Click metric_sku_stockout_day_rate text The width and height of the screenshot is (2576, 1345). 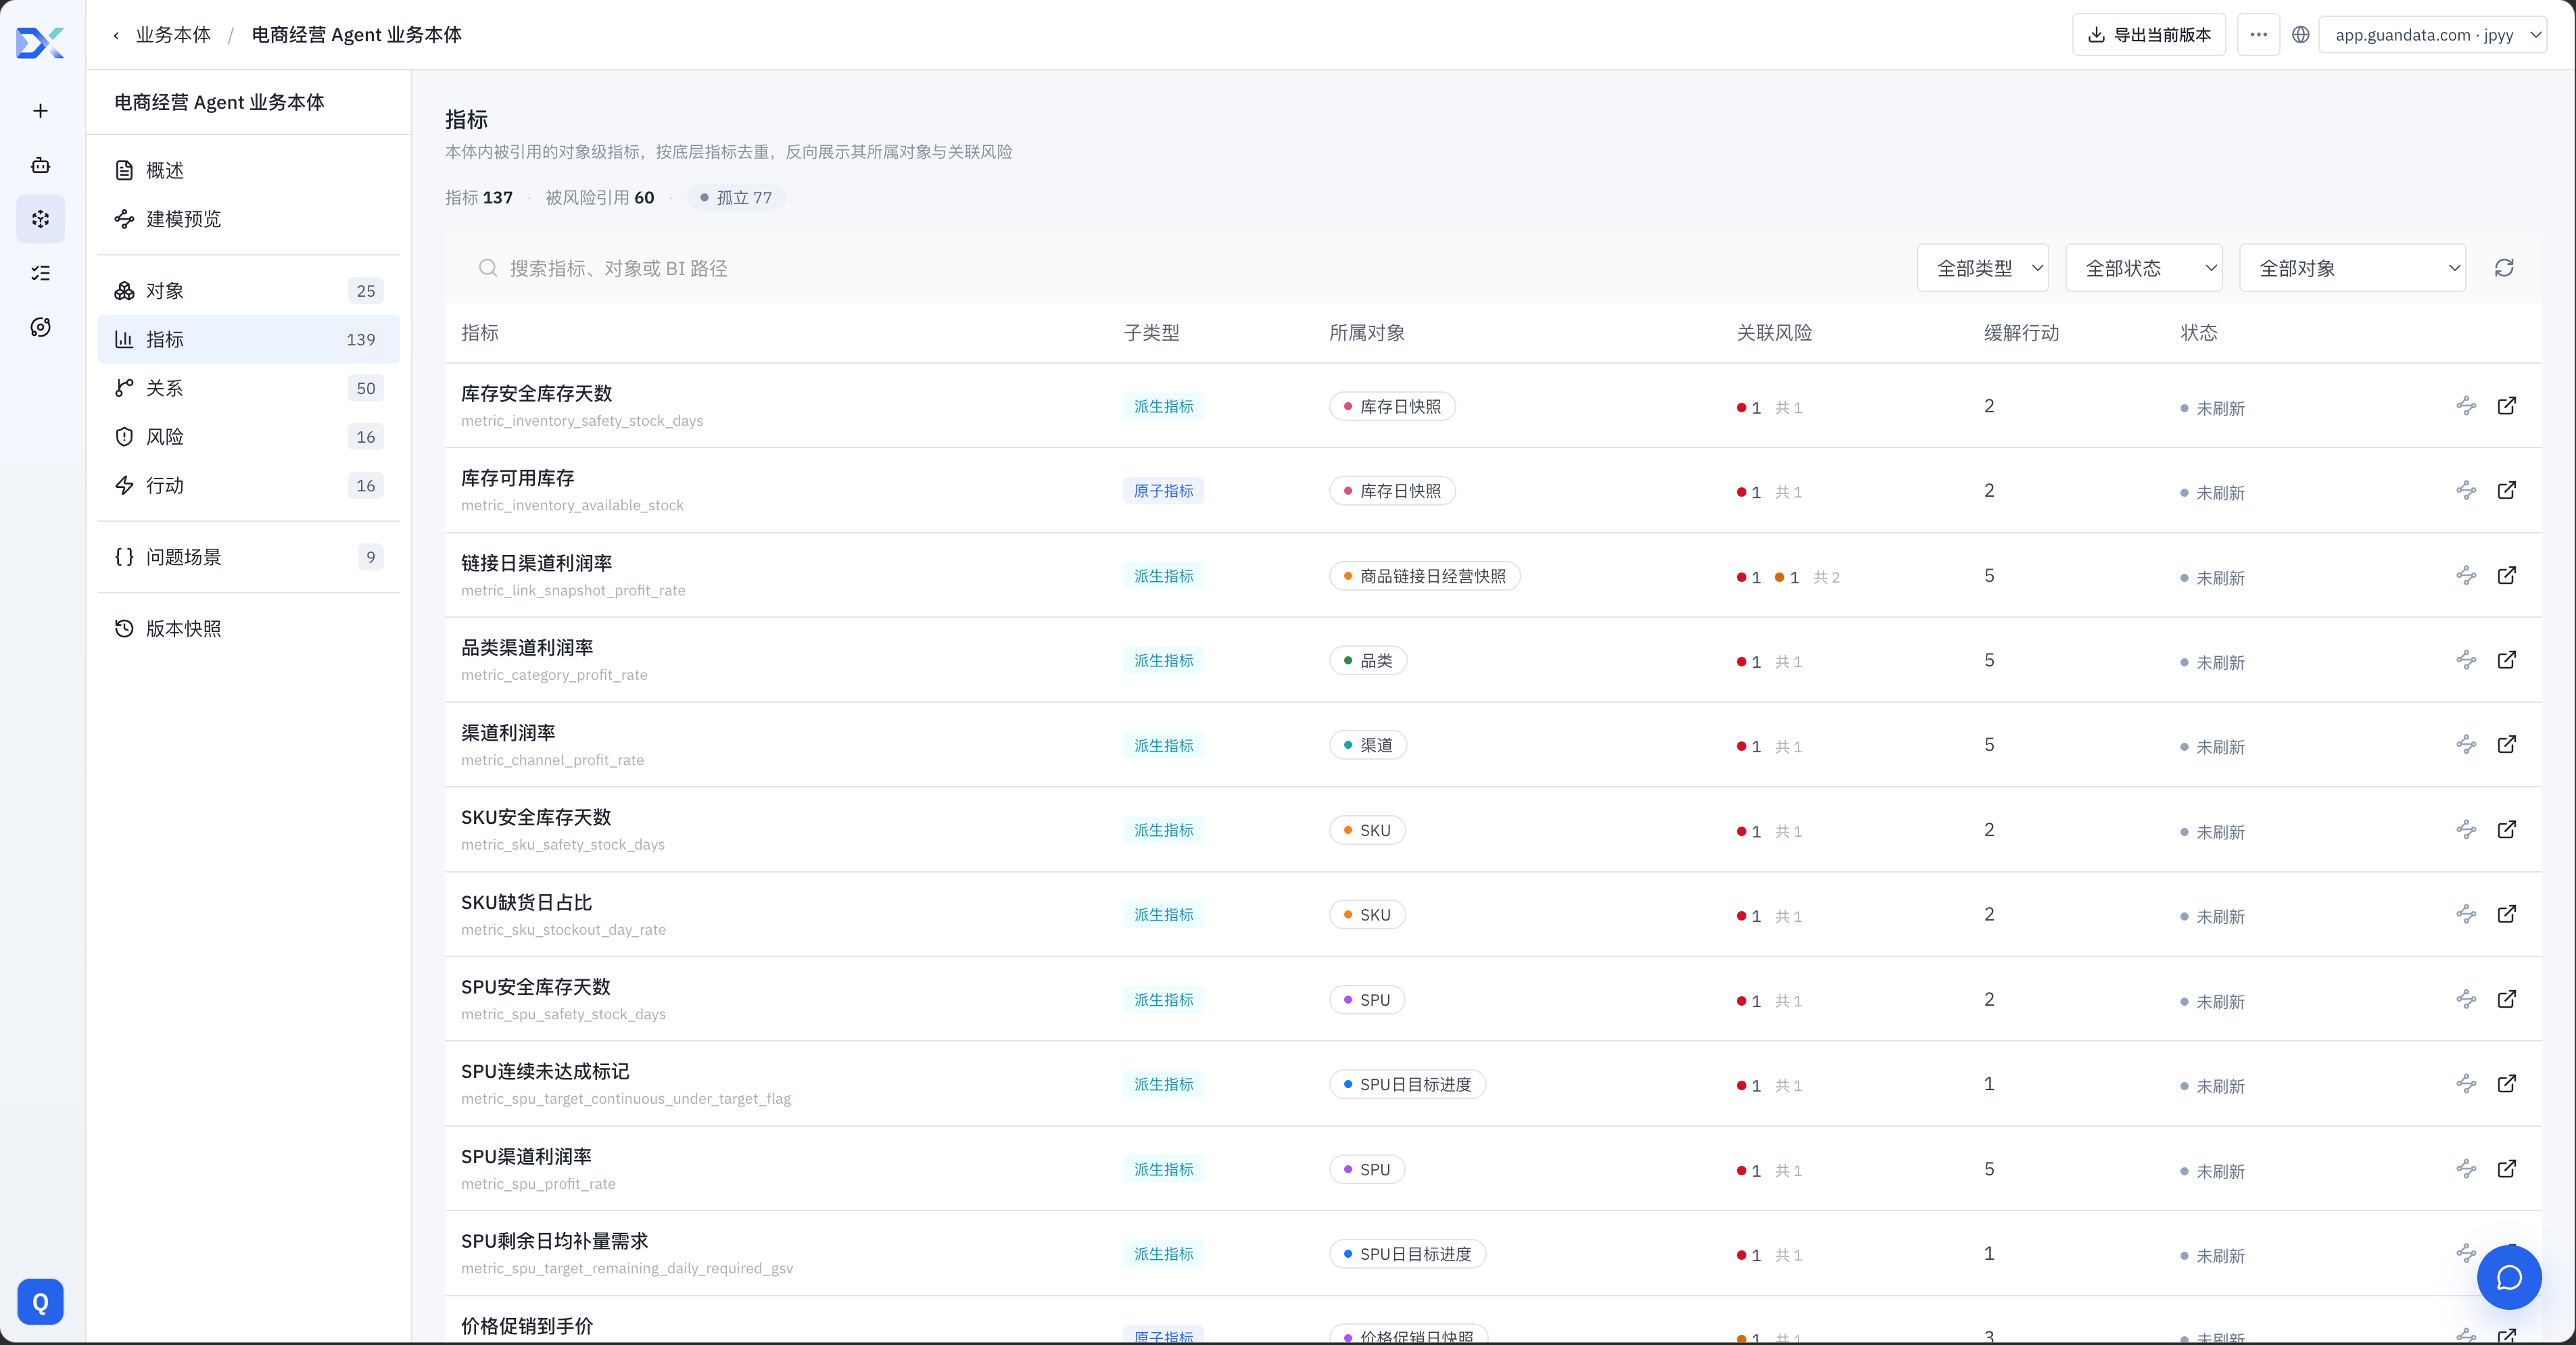click(563, 930)
